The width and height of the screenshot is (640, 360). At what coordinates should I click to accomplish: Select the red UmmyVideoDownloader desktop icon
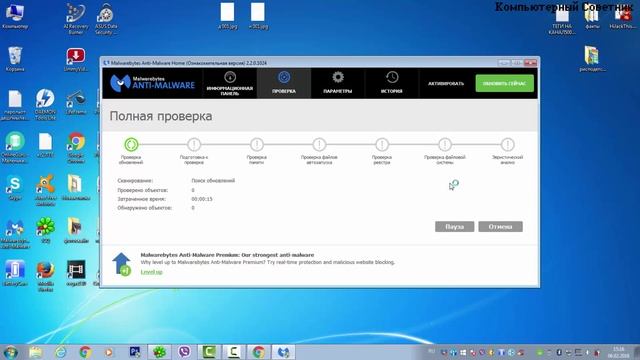tap(76, 59)
